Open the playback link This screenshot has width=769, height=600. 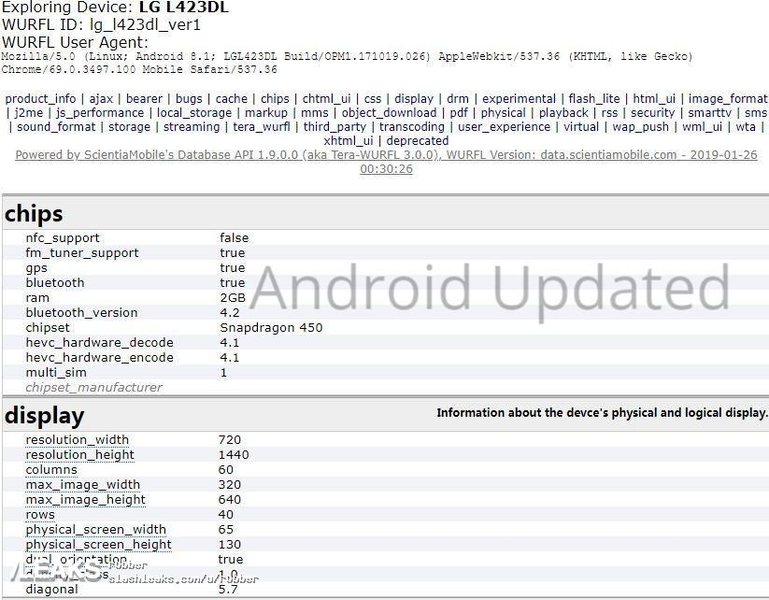pos(564,113)
